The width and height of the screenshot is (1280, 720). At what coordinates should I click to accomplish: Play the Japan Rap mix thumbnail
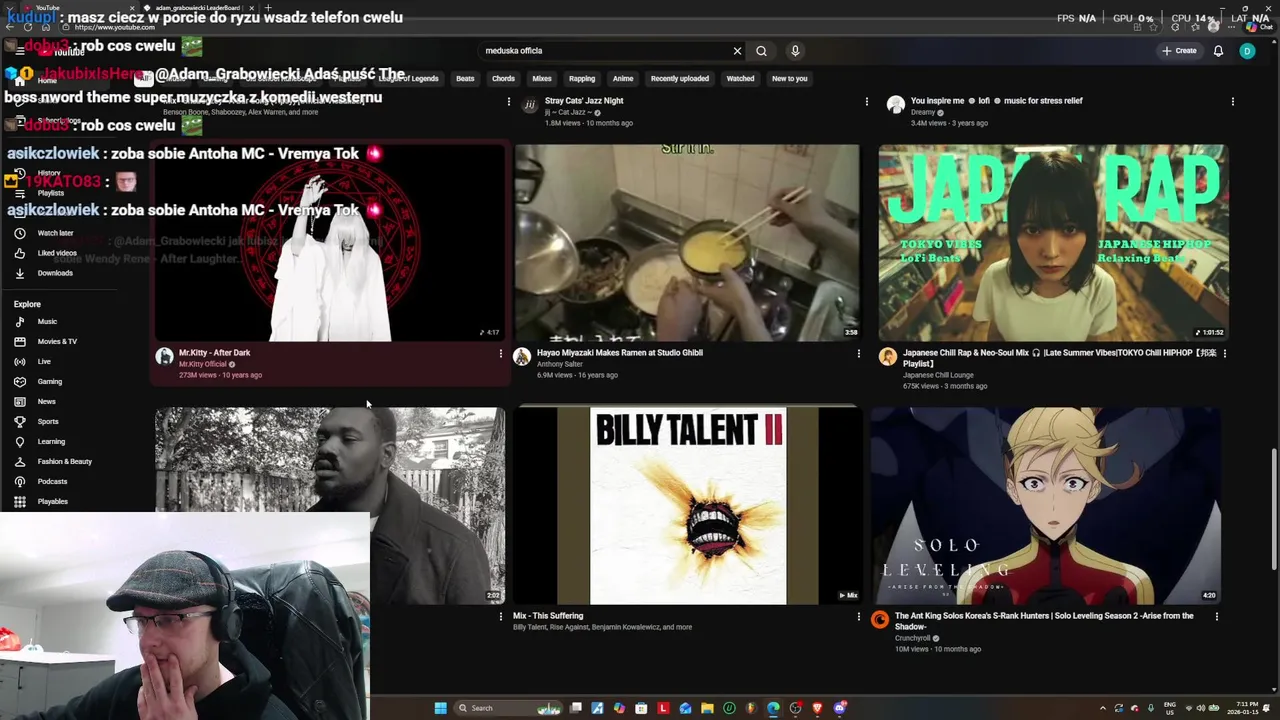point(1053,243)
